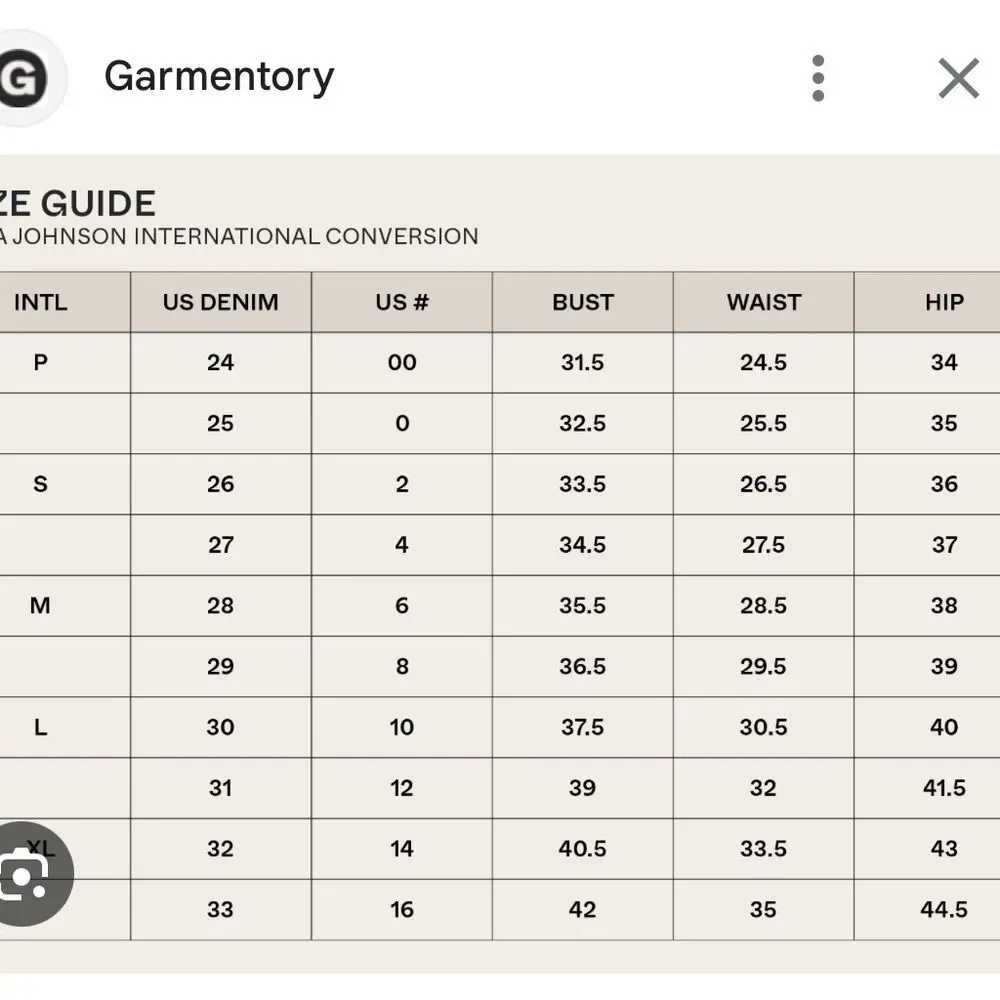Tap the international conversion subtitle
This screenshot has height=1000, width=1000.
tap(239, 237)
